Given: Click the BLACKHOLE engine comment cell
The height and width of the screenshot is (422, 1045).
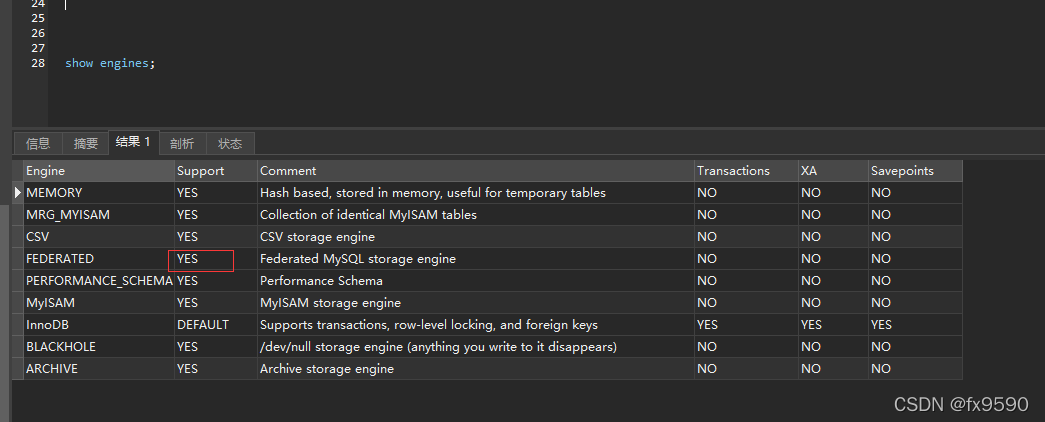Looking at the screenshot, I should point(475,347).
